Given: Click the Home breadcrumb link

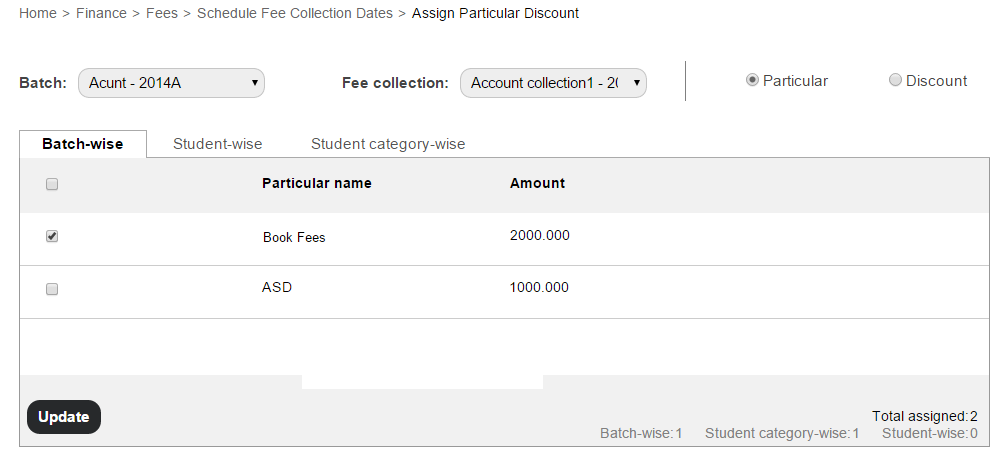Looking at the screenshot, I should [x=38, y=14].
